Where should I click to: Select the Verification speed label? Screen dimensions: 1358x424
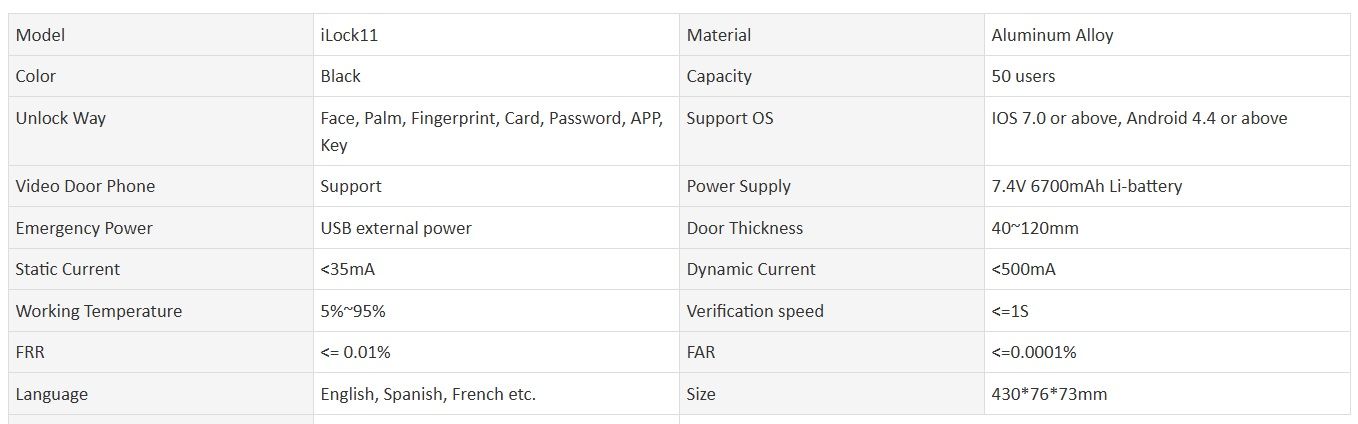pyautogui.click(x=755, y=311)
